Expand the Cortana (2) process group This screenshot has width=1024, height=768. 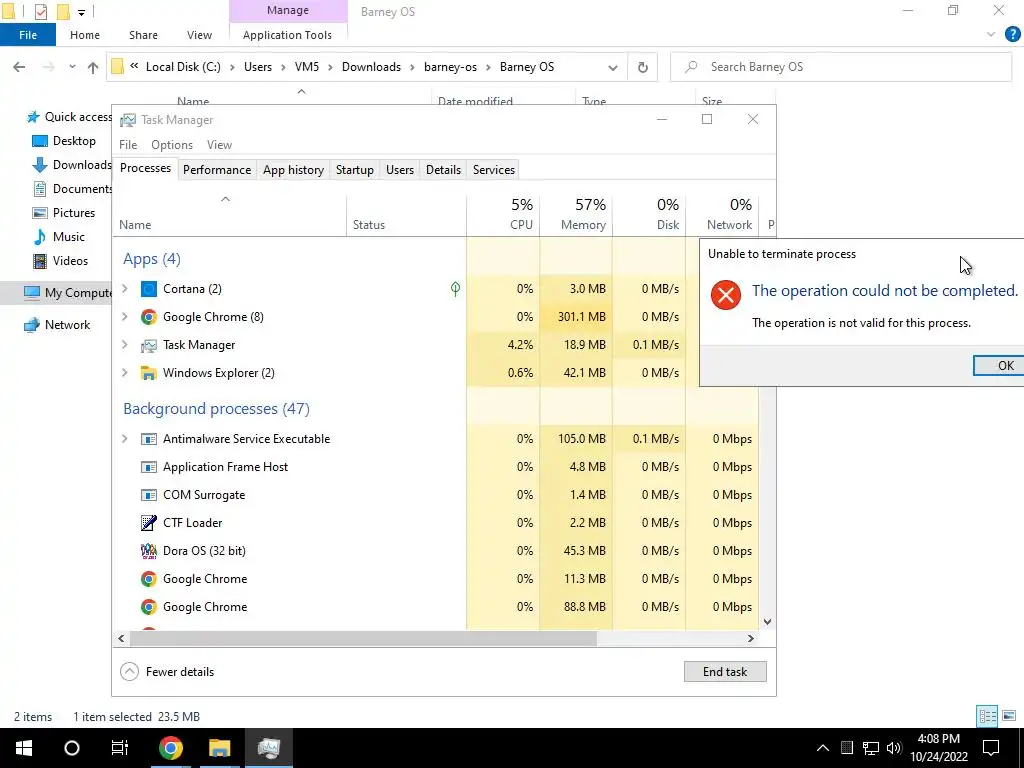pyautogui.click(x=125, y=289)
